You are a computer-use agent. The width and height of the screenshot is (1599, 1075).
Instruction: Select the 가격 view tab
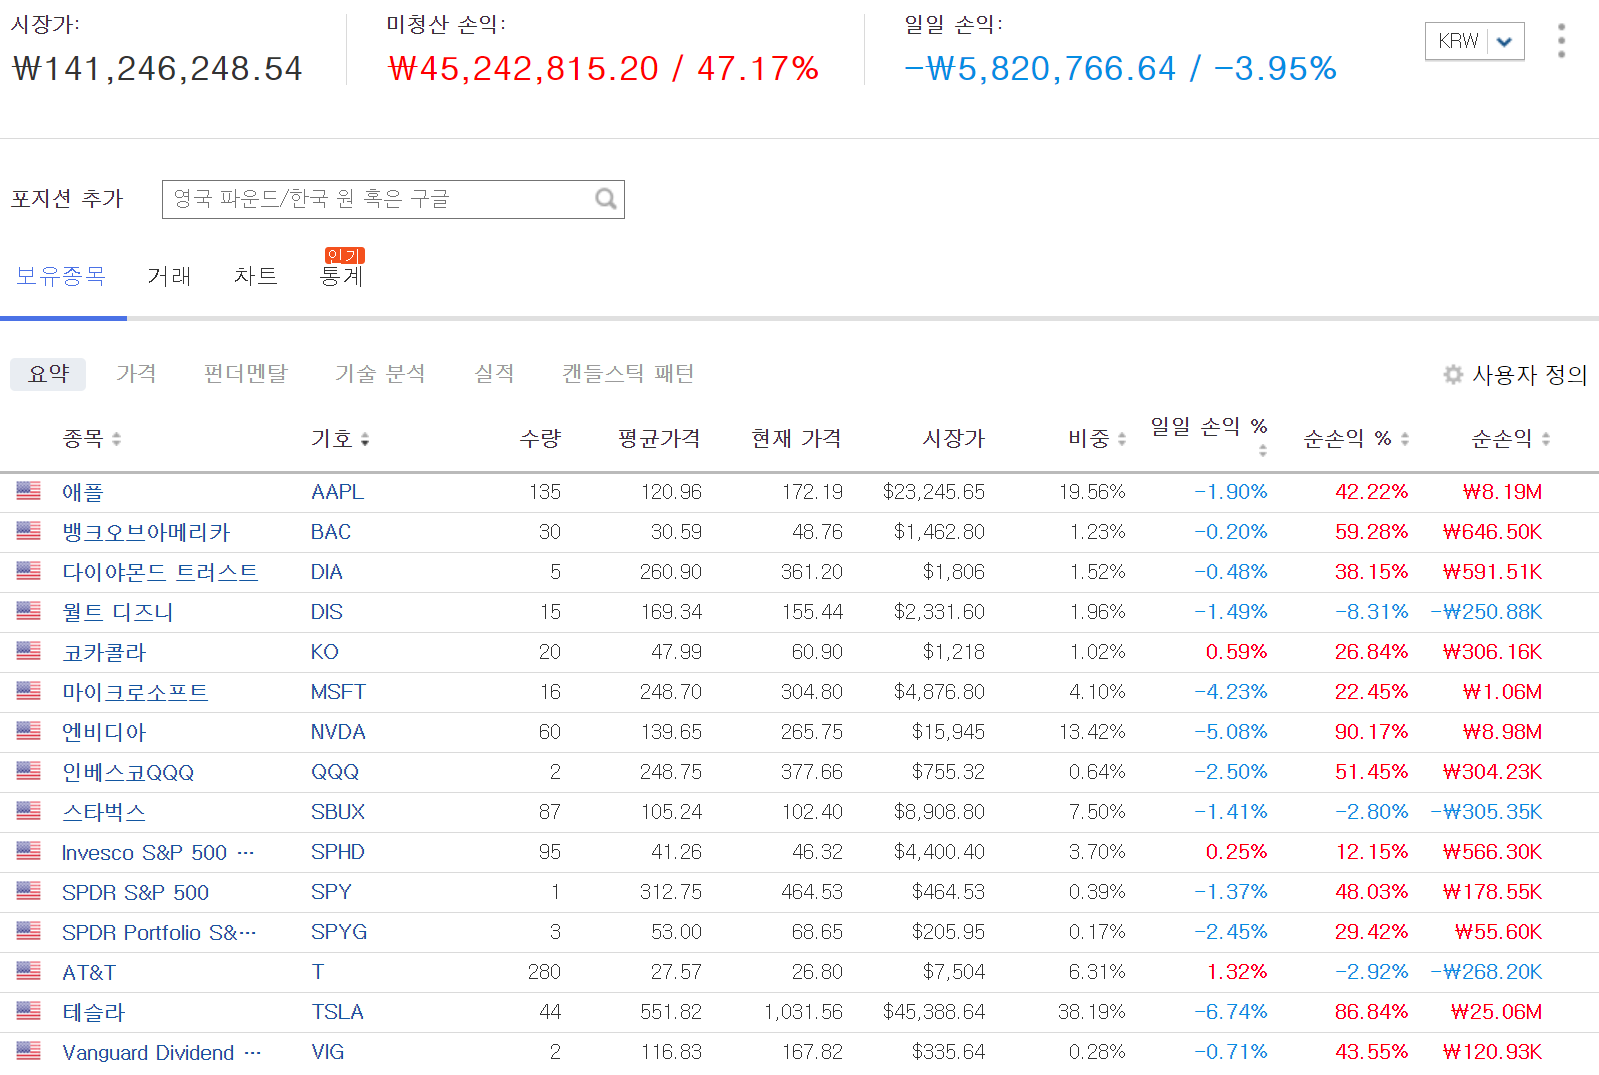coord(136,374)
